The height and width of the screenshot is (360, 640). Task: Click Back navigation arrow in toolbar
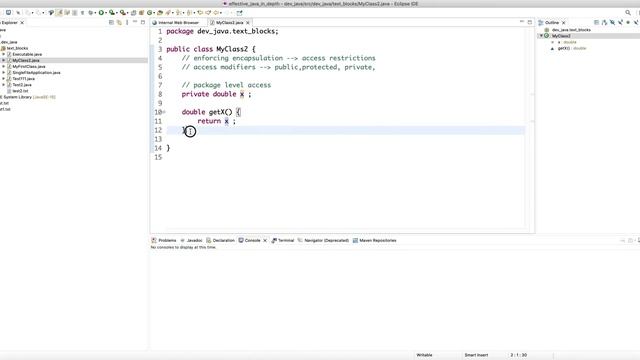(216, 13)
